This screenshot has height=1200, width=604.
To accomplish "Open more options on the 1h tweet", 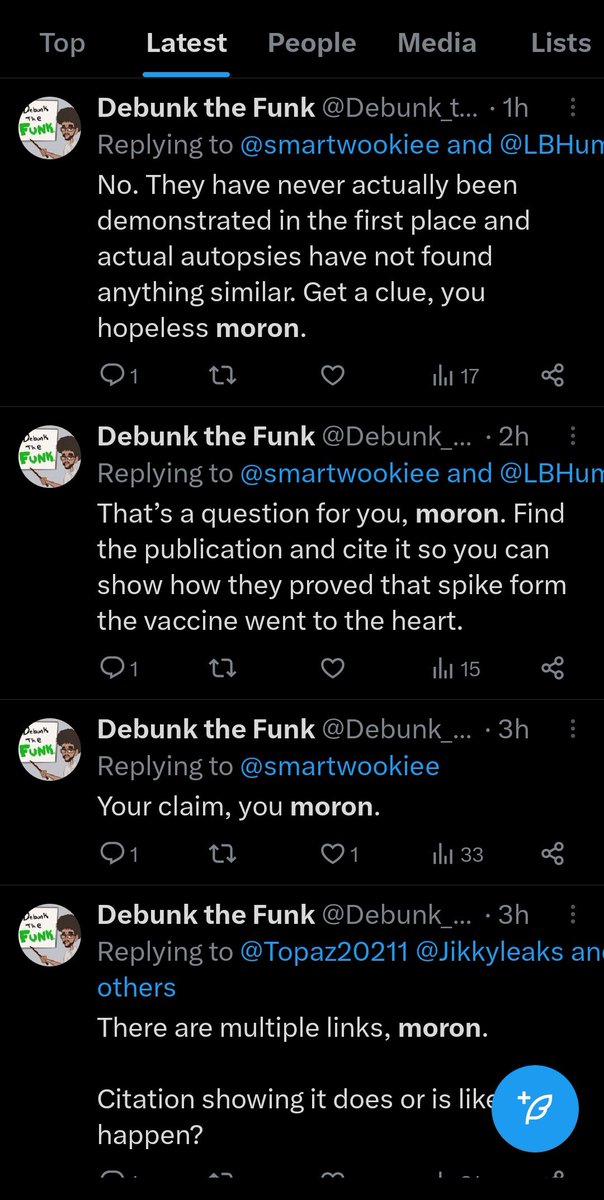I will (x=572, y=108).
